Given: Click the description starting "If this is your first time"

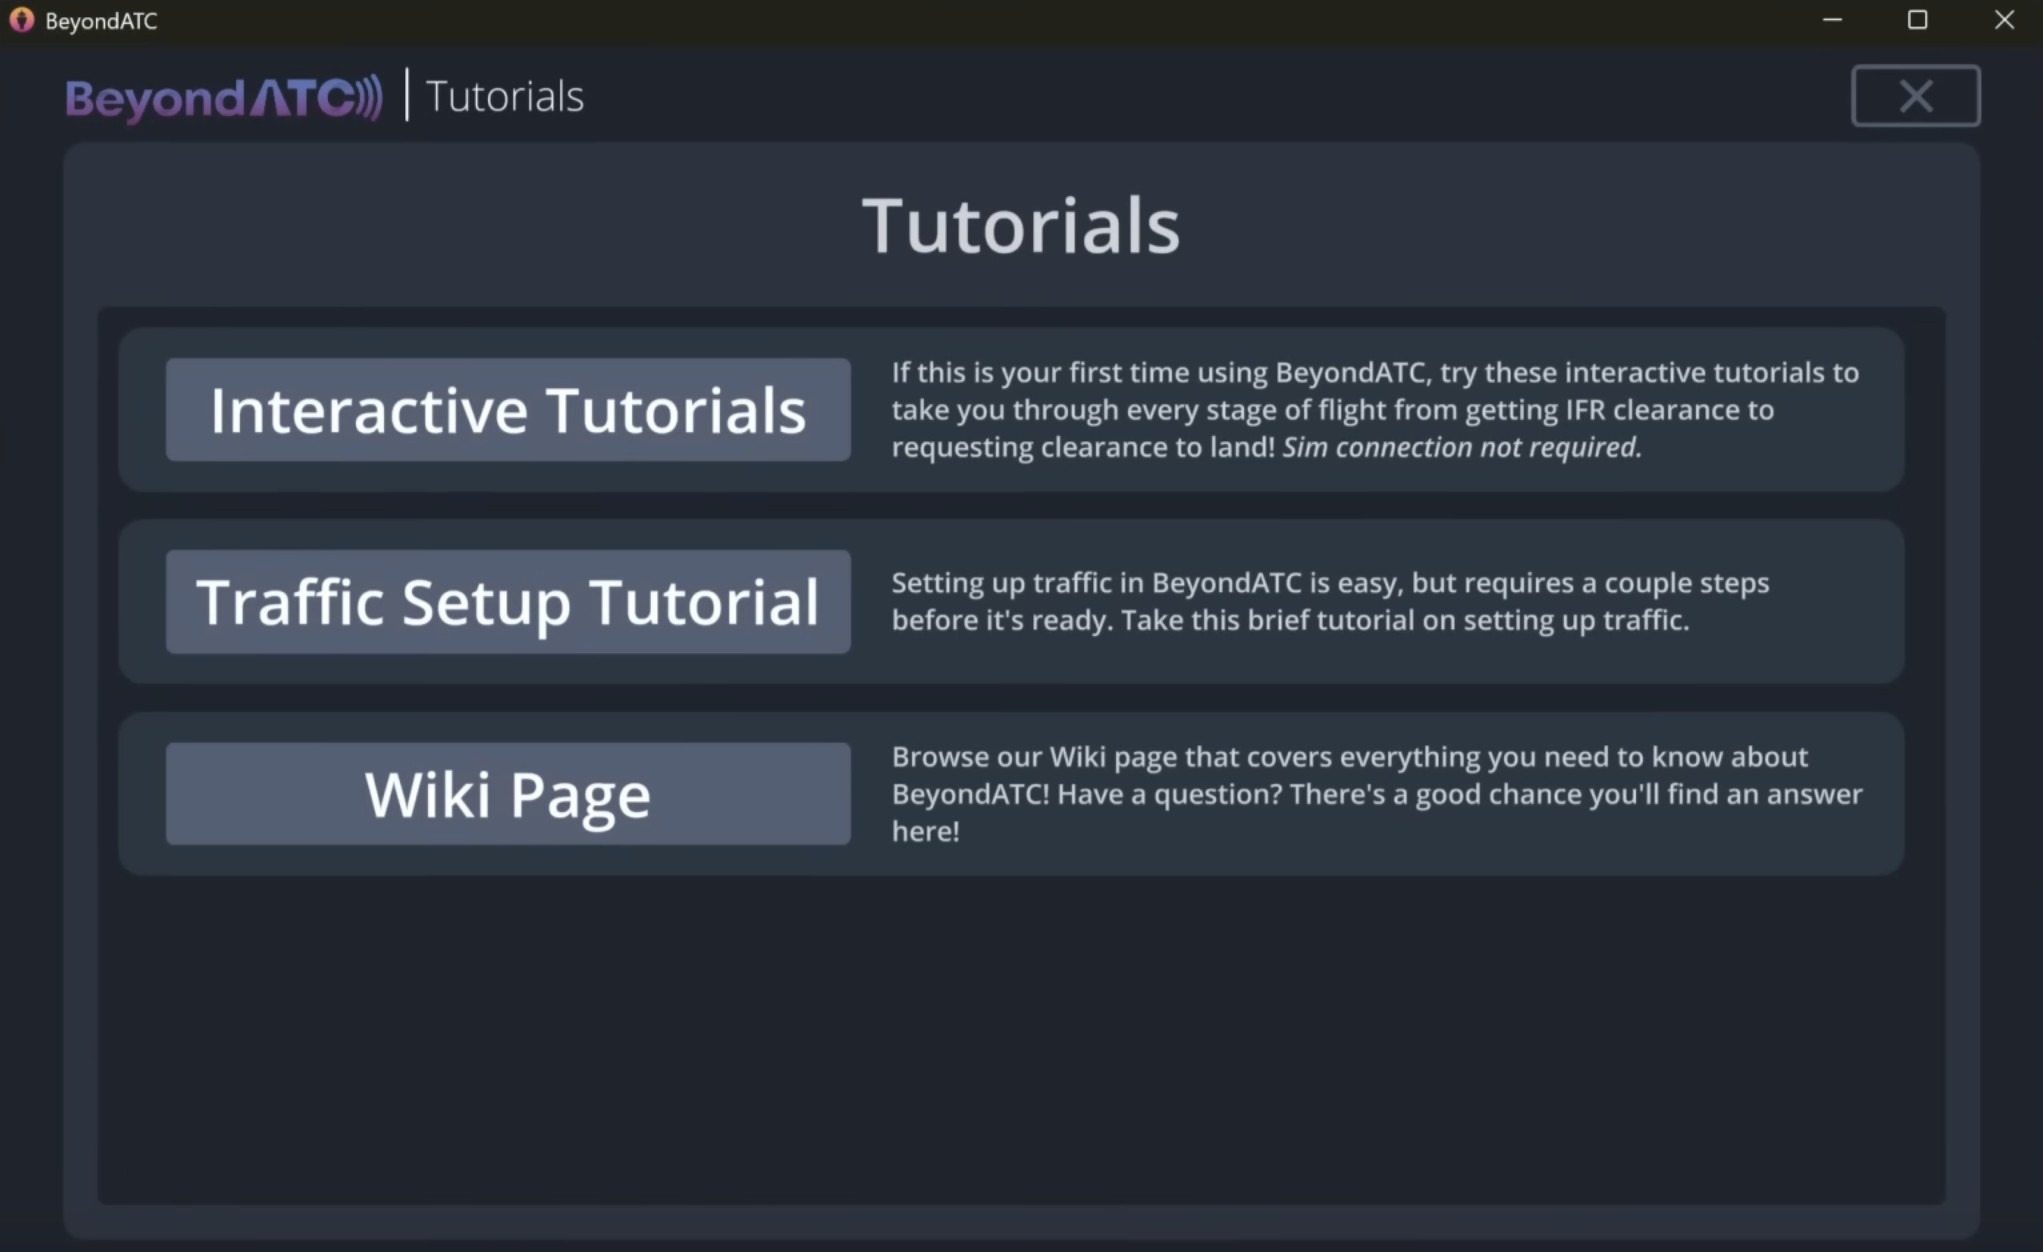Looking at the screenshot, I should pos(1375,410).
